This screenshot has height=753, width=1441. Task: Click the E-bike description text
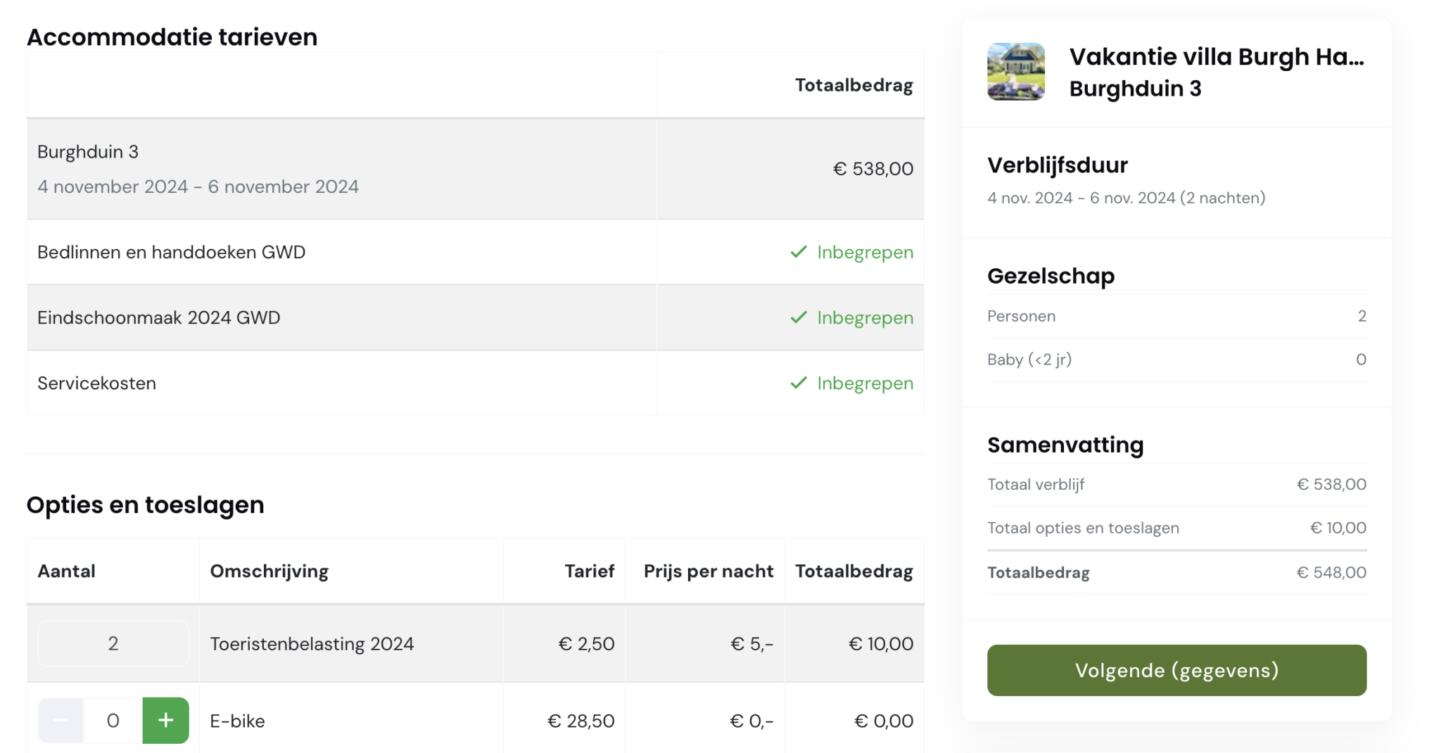(237, 721)
